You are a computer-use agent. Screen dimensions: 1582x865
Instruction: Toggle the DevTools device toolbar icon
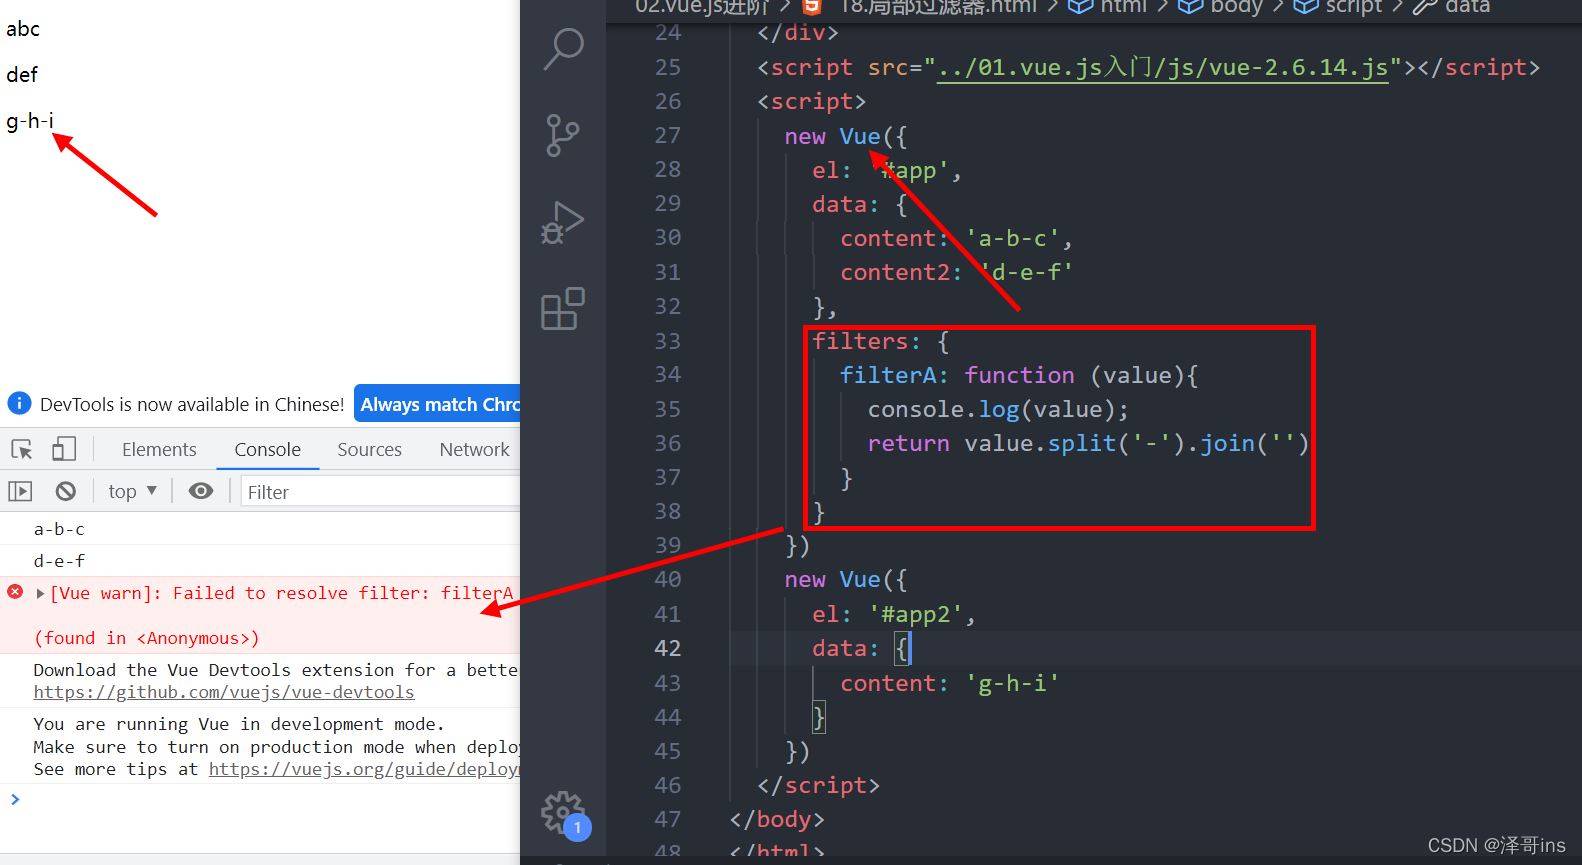pos(64,449)
